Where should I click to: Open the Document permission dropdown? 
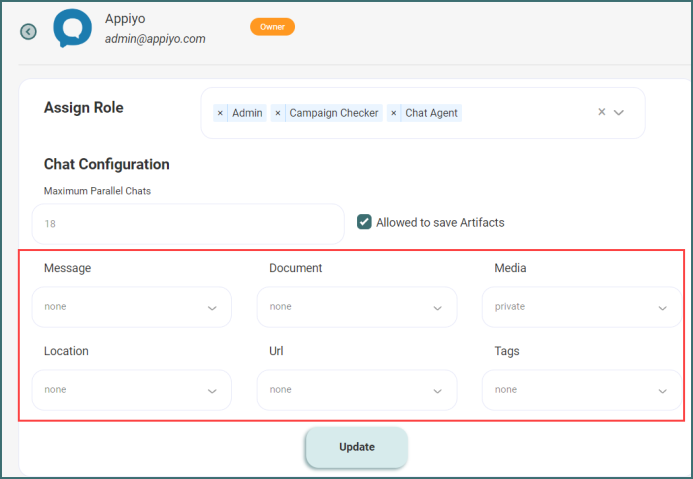pos(356,307)
